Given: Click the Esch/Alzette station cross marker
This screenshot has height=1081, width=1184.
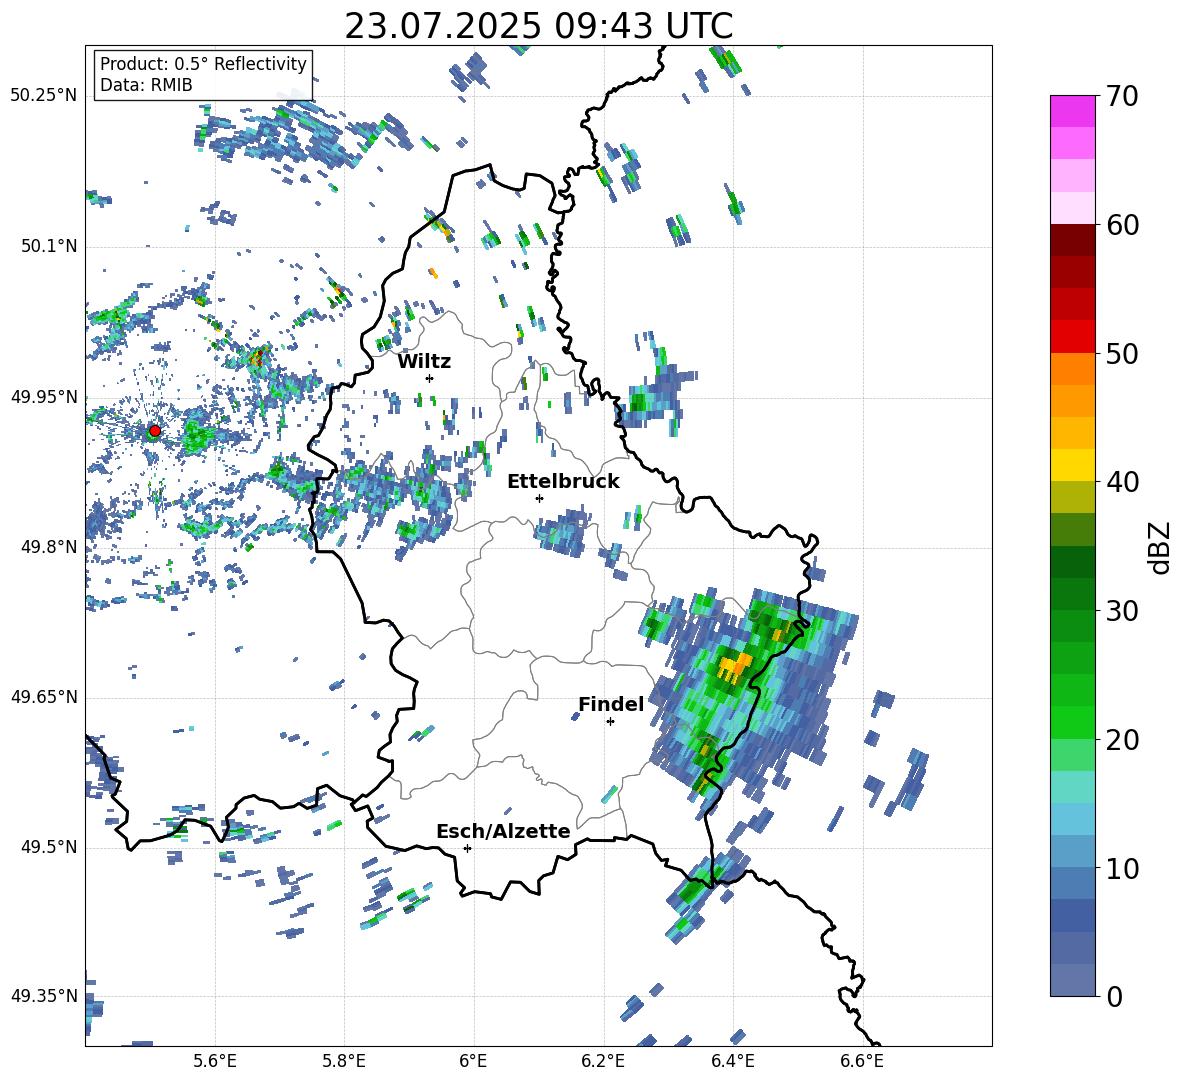Looking at the screenshot, I should point(467,848).
